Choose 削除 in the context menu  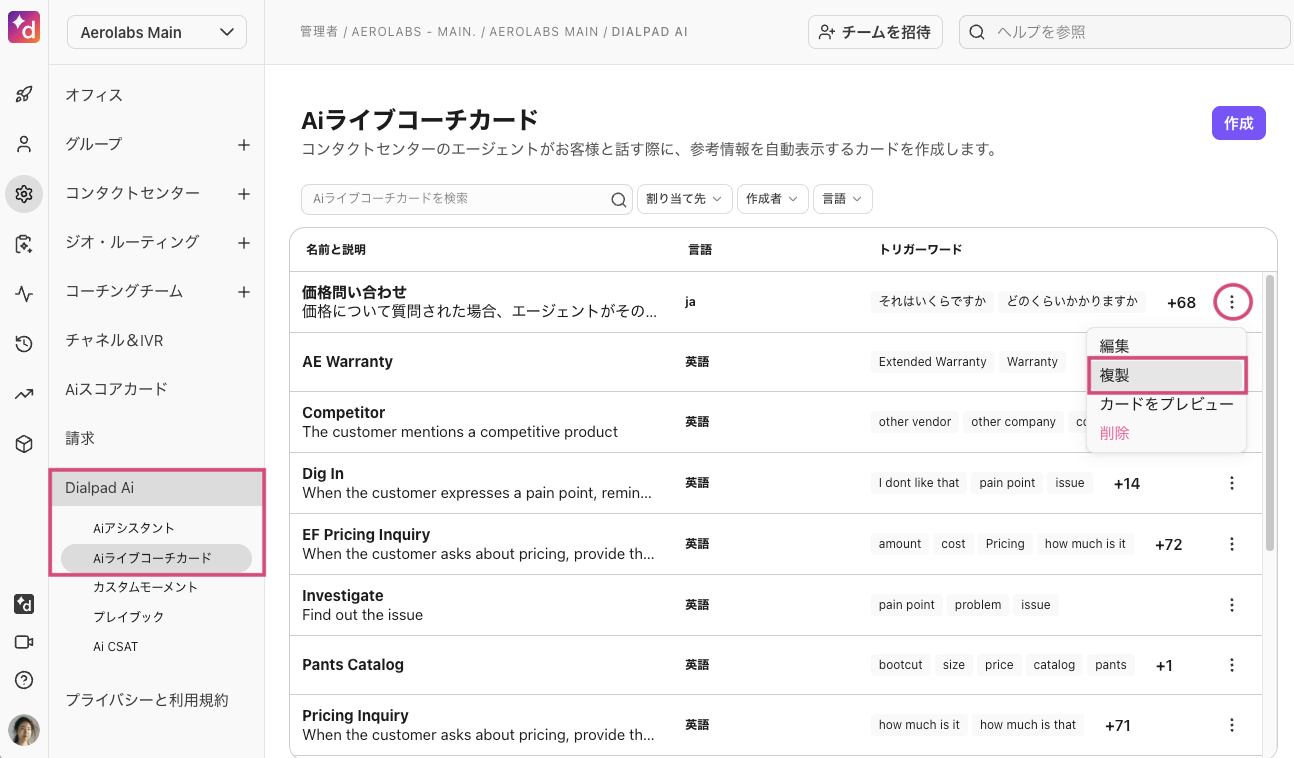pyautogui.click(x=1115, y=433)
